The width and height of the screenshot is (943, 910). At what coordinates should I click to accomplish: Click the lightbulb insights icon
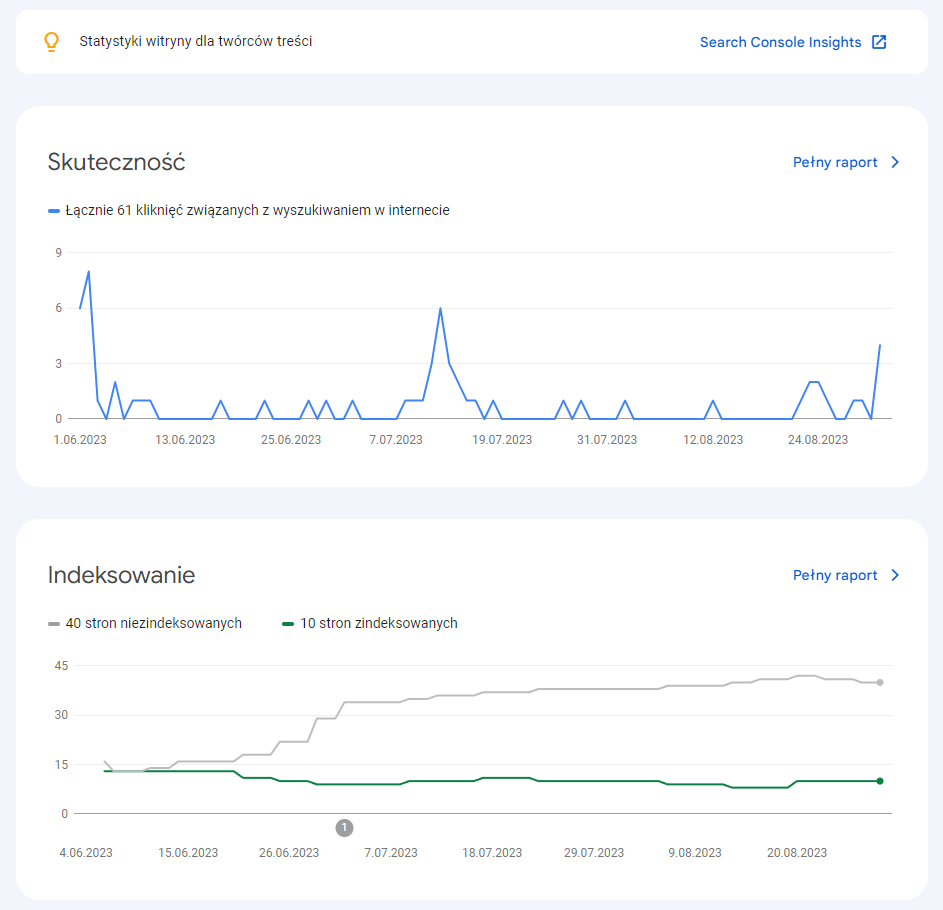(x=52, y=42)
